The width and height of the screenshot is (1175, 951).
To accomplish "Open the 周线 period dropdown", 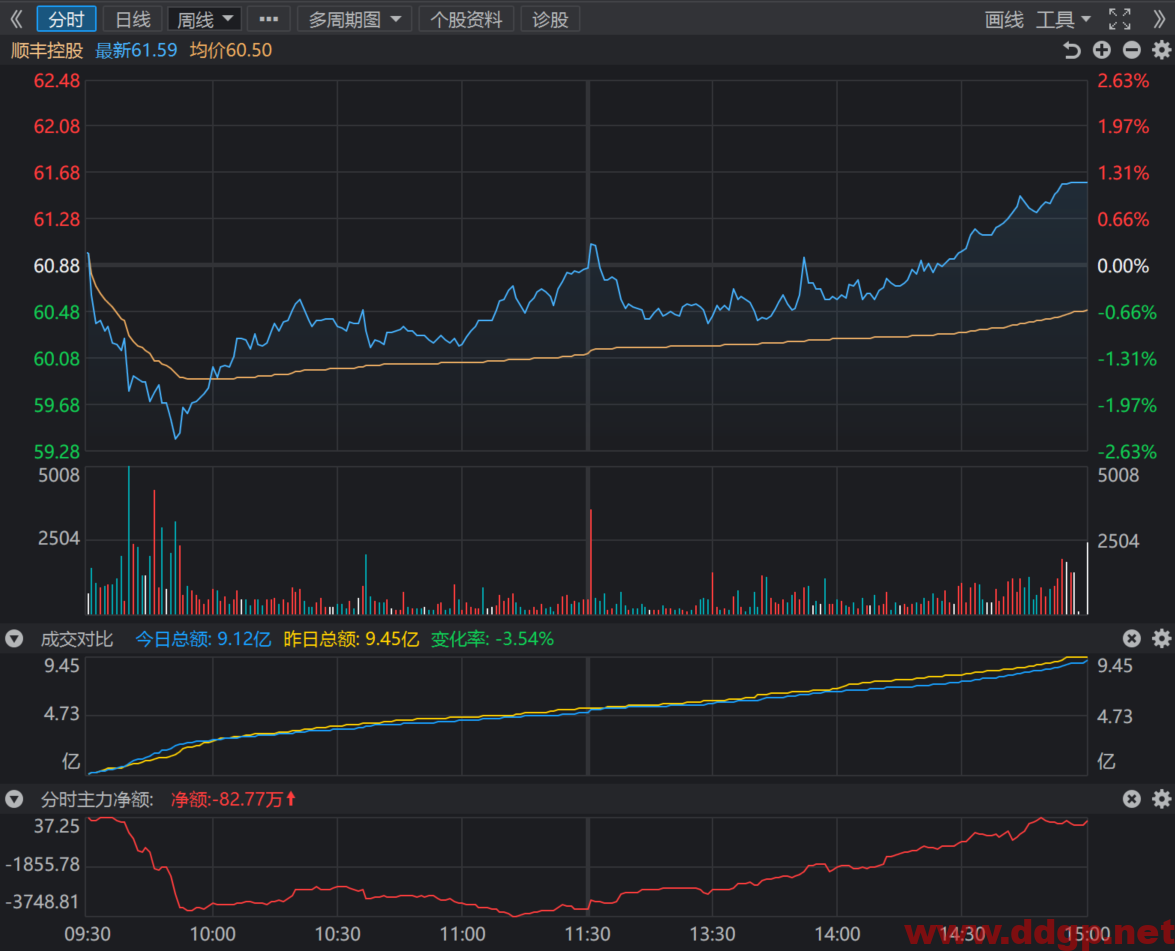I will [x=204, y=19].
